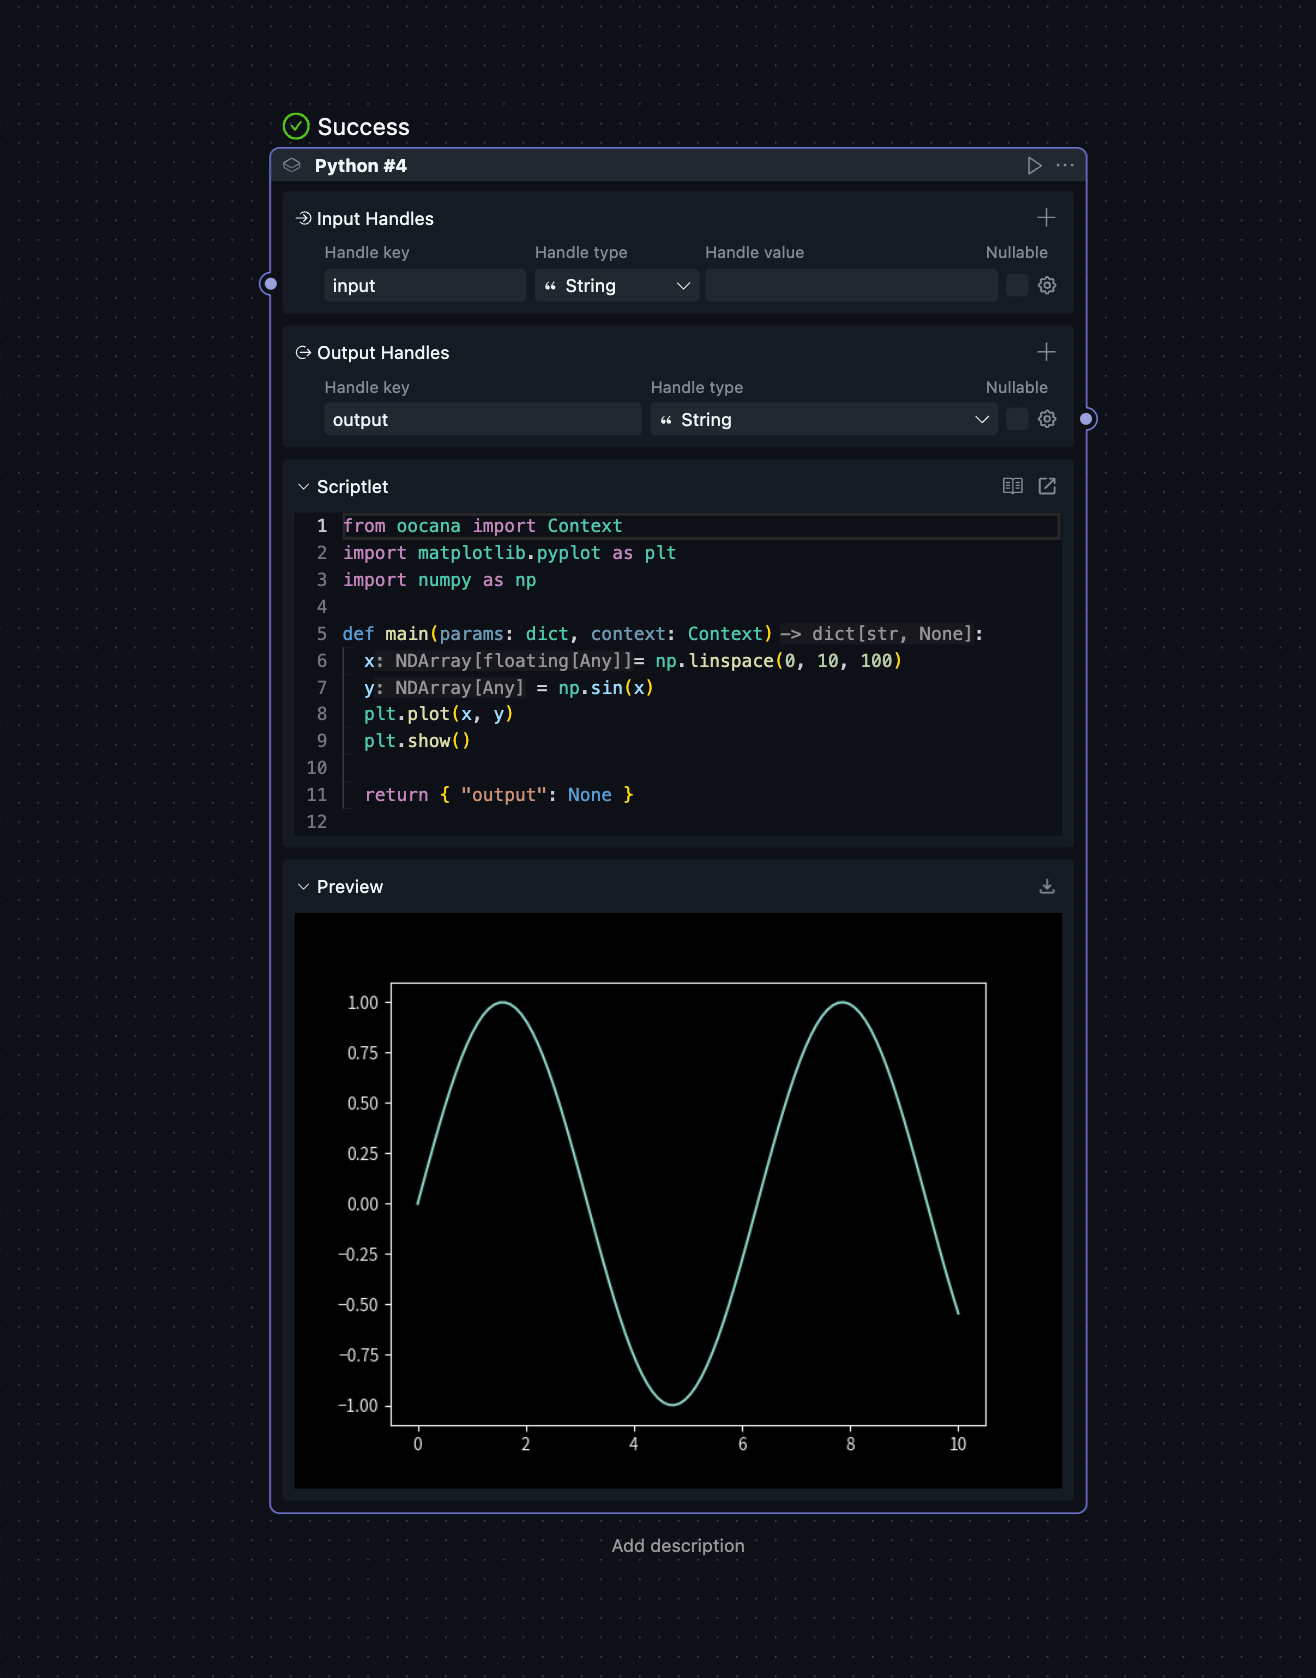Click the output handle key field

click(482, 420)
